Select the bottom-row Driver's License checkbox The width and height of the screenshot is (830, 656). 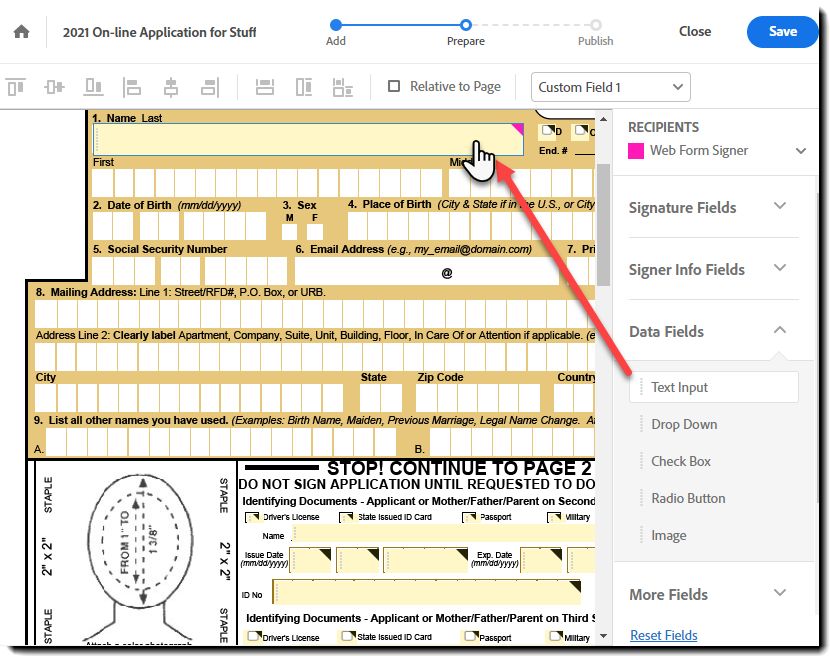click(x=254, y=636)
